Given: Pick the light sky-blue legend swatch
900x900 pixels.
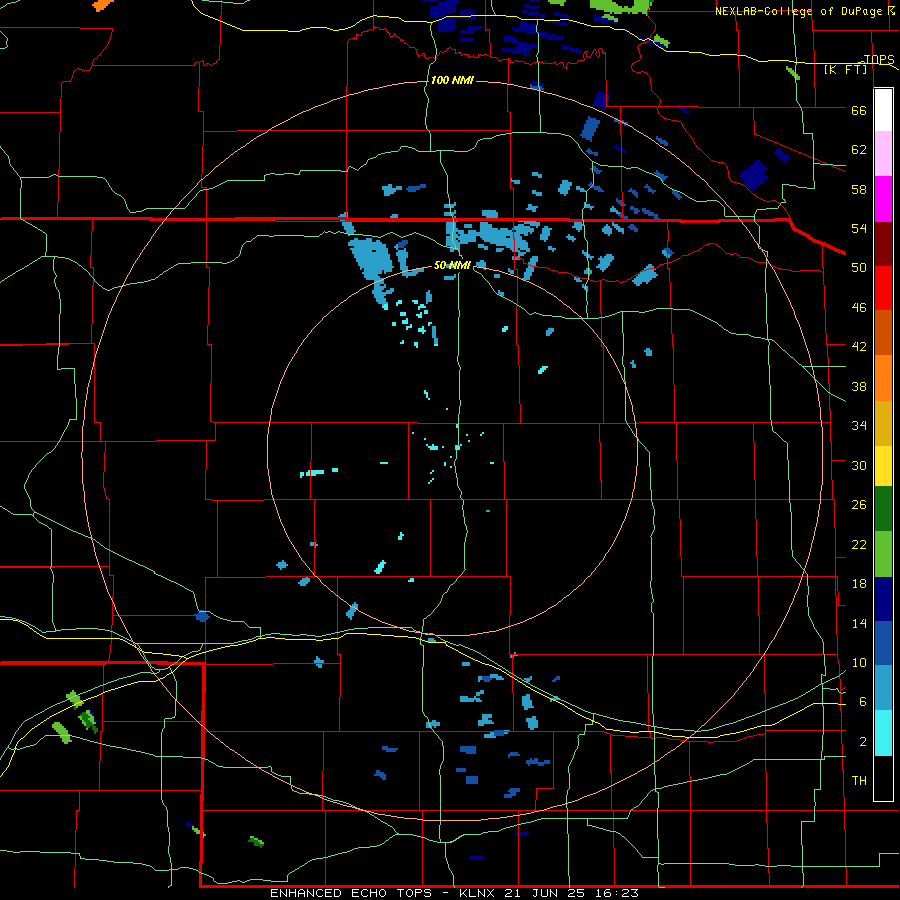Looking at the screenshot, I should click(x=883, y=688).
